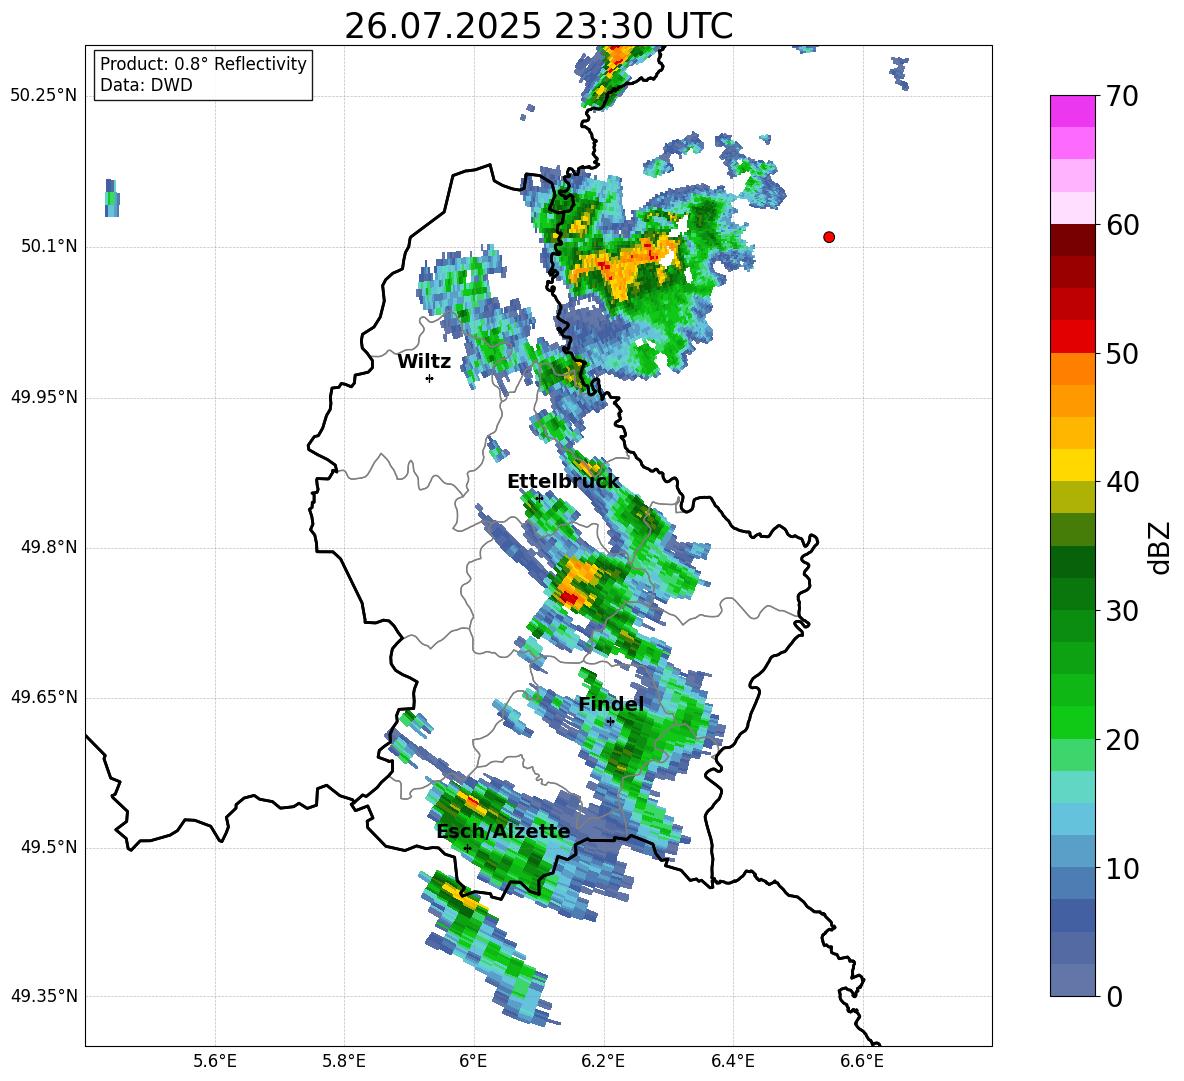Viewport: 1184px width, 1081px height.
Task: Click the dBZ colorbar axis label
Action: [x=1161, y=547]
